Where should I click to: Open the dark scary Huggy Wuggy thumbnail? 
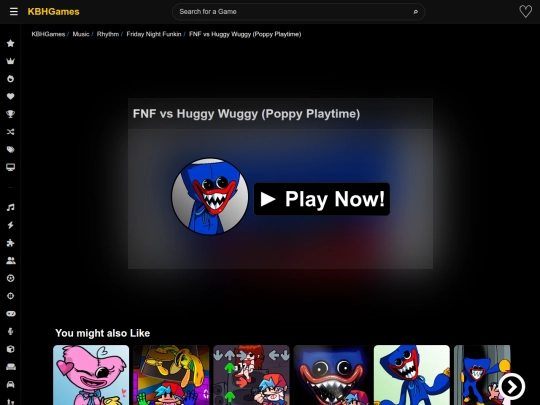coord(331,375)
